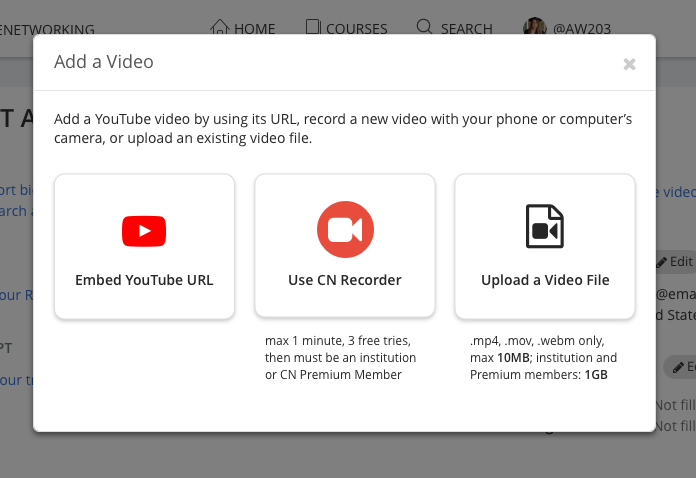Click the courses book icon
Image resolution: width=696 pixels, height=478 pixels.
pos(313,26)
